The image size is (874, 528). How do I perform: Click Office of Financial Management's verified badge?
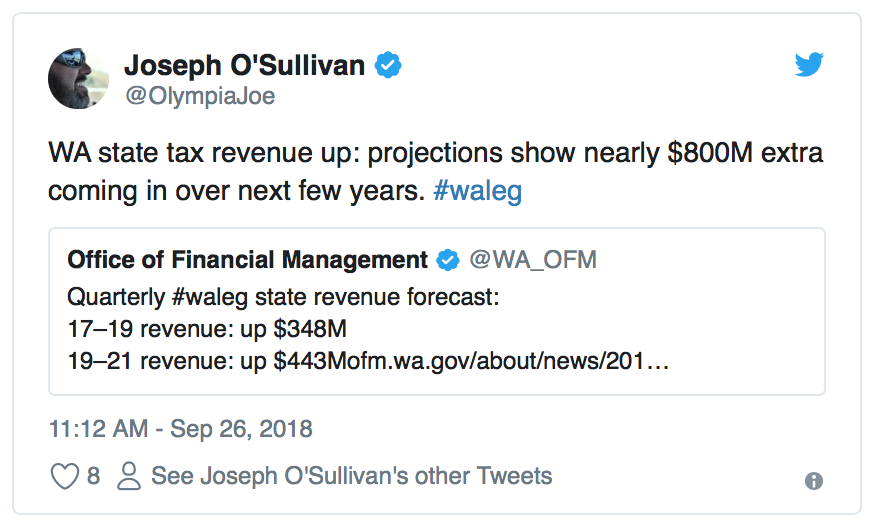click(448, 260)
